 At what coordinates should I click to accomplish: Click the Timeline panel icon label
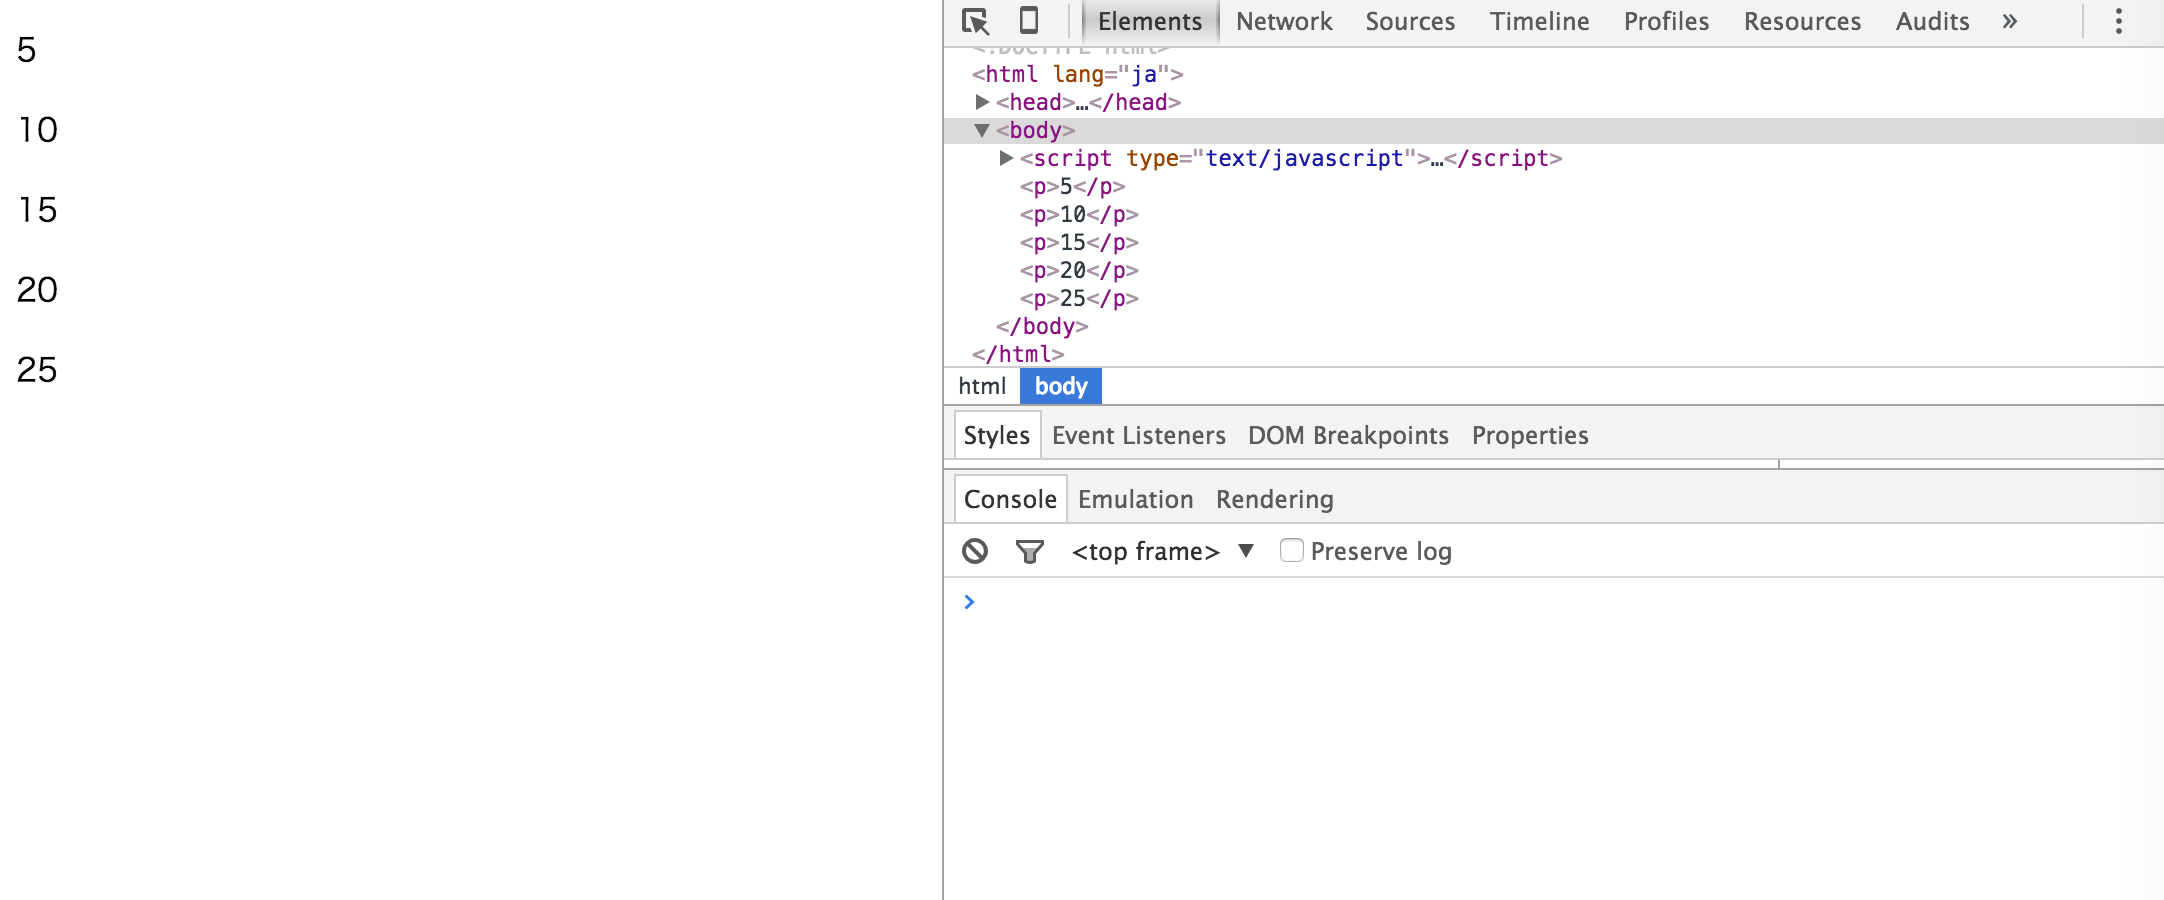[x=1539, y=21]
